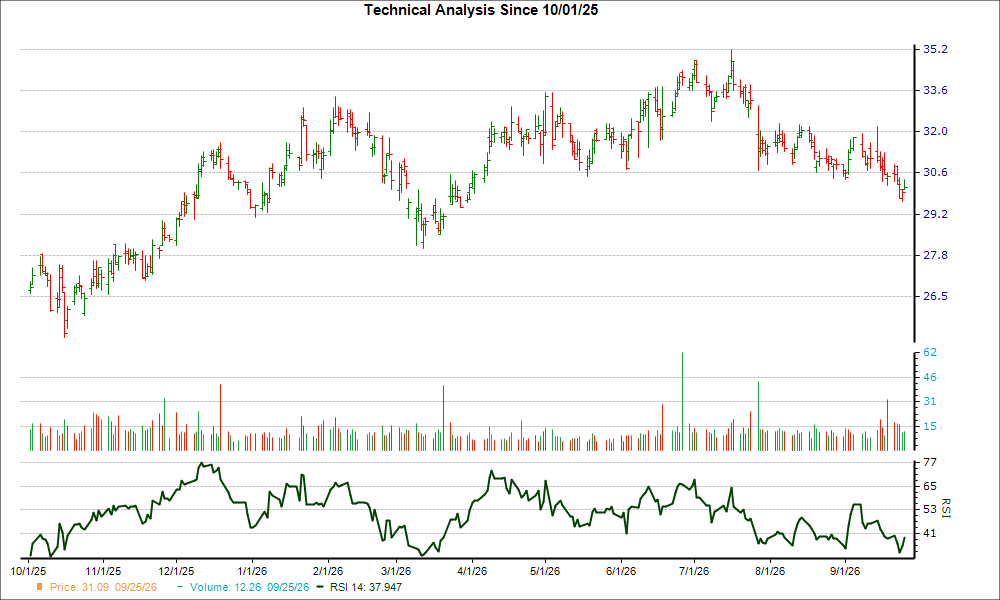
Task: Click the 26.5 price axis label
Action: [x=936, y=296]
